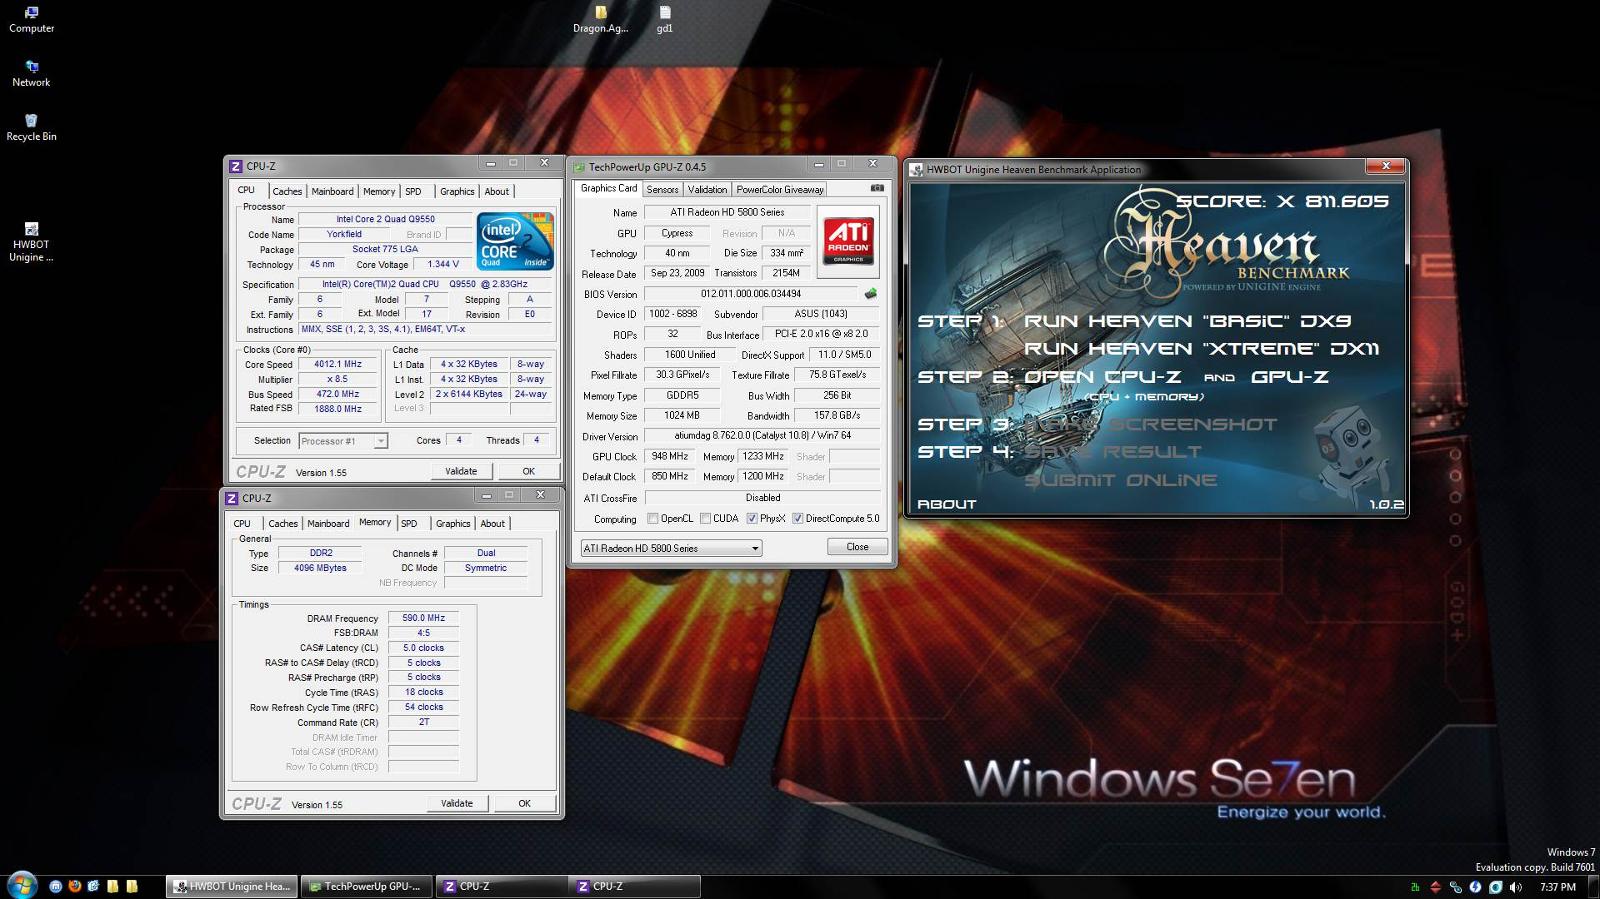
Task: Click Validate in lower CPU-Z window
Action: point(457,803)
